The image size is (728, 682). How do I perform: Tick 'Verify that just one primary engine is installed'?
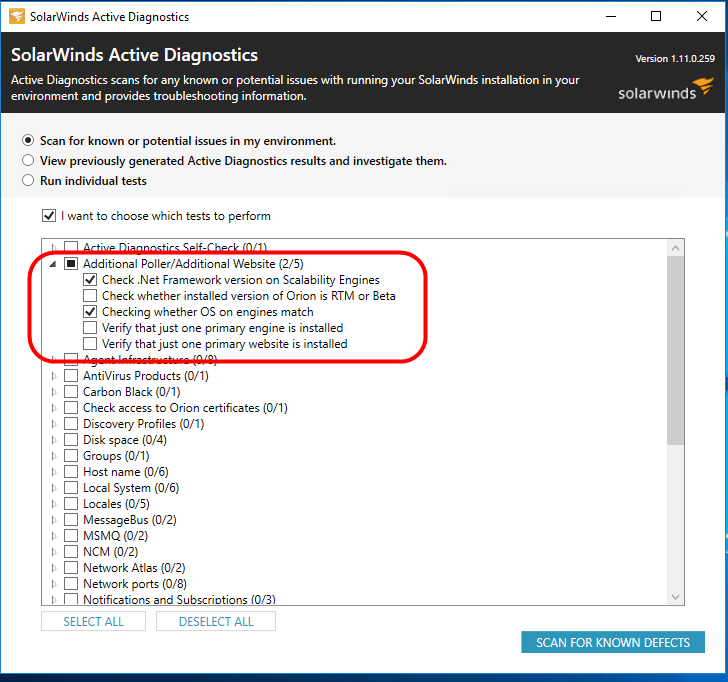point(90,328)
